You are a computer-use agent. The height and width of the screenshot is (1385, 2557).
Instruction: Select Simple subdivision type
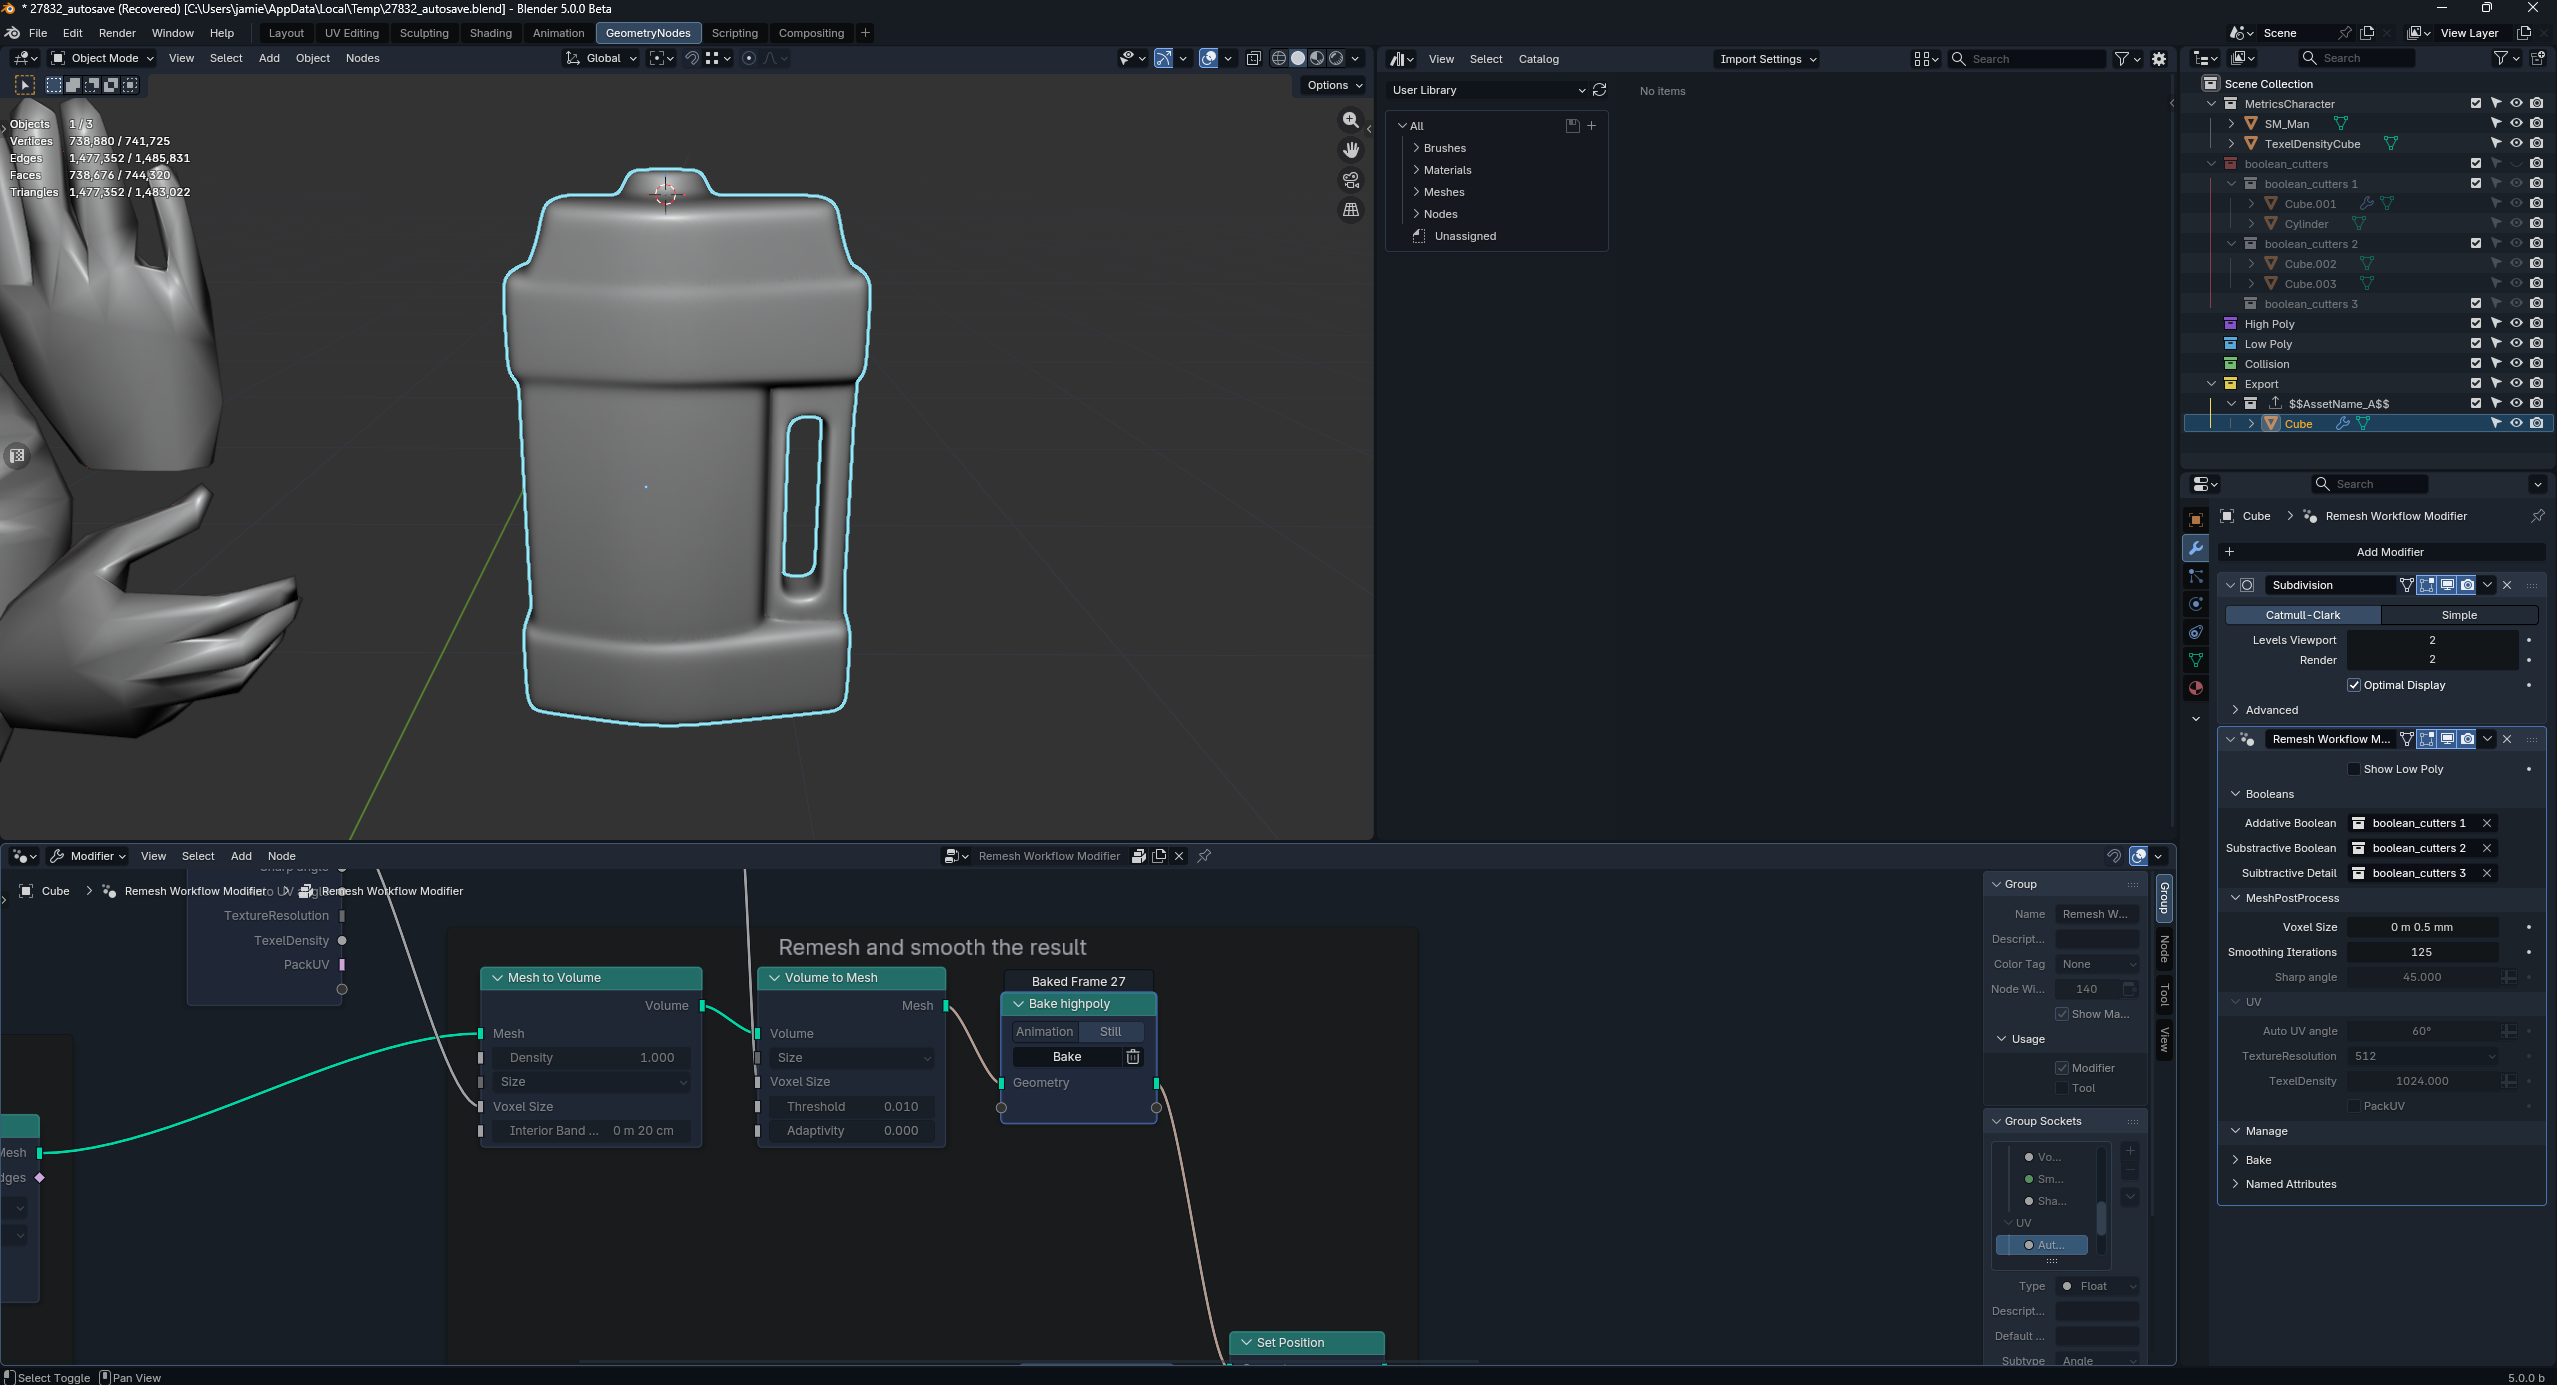(x=2459, y=615)
